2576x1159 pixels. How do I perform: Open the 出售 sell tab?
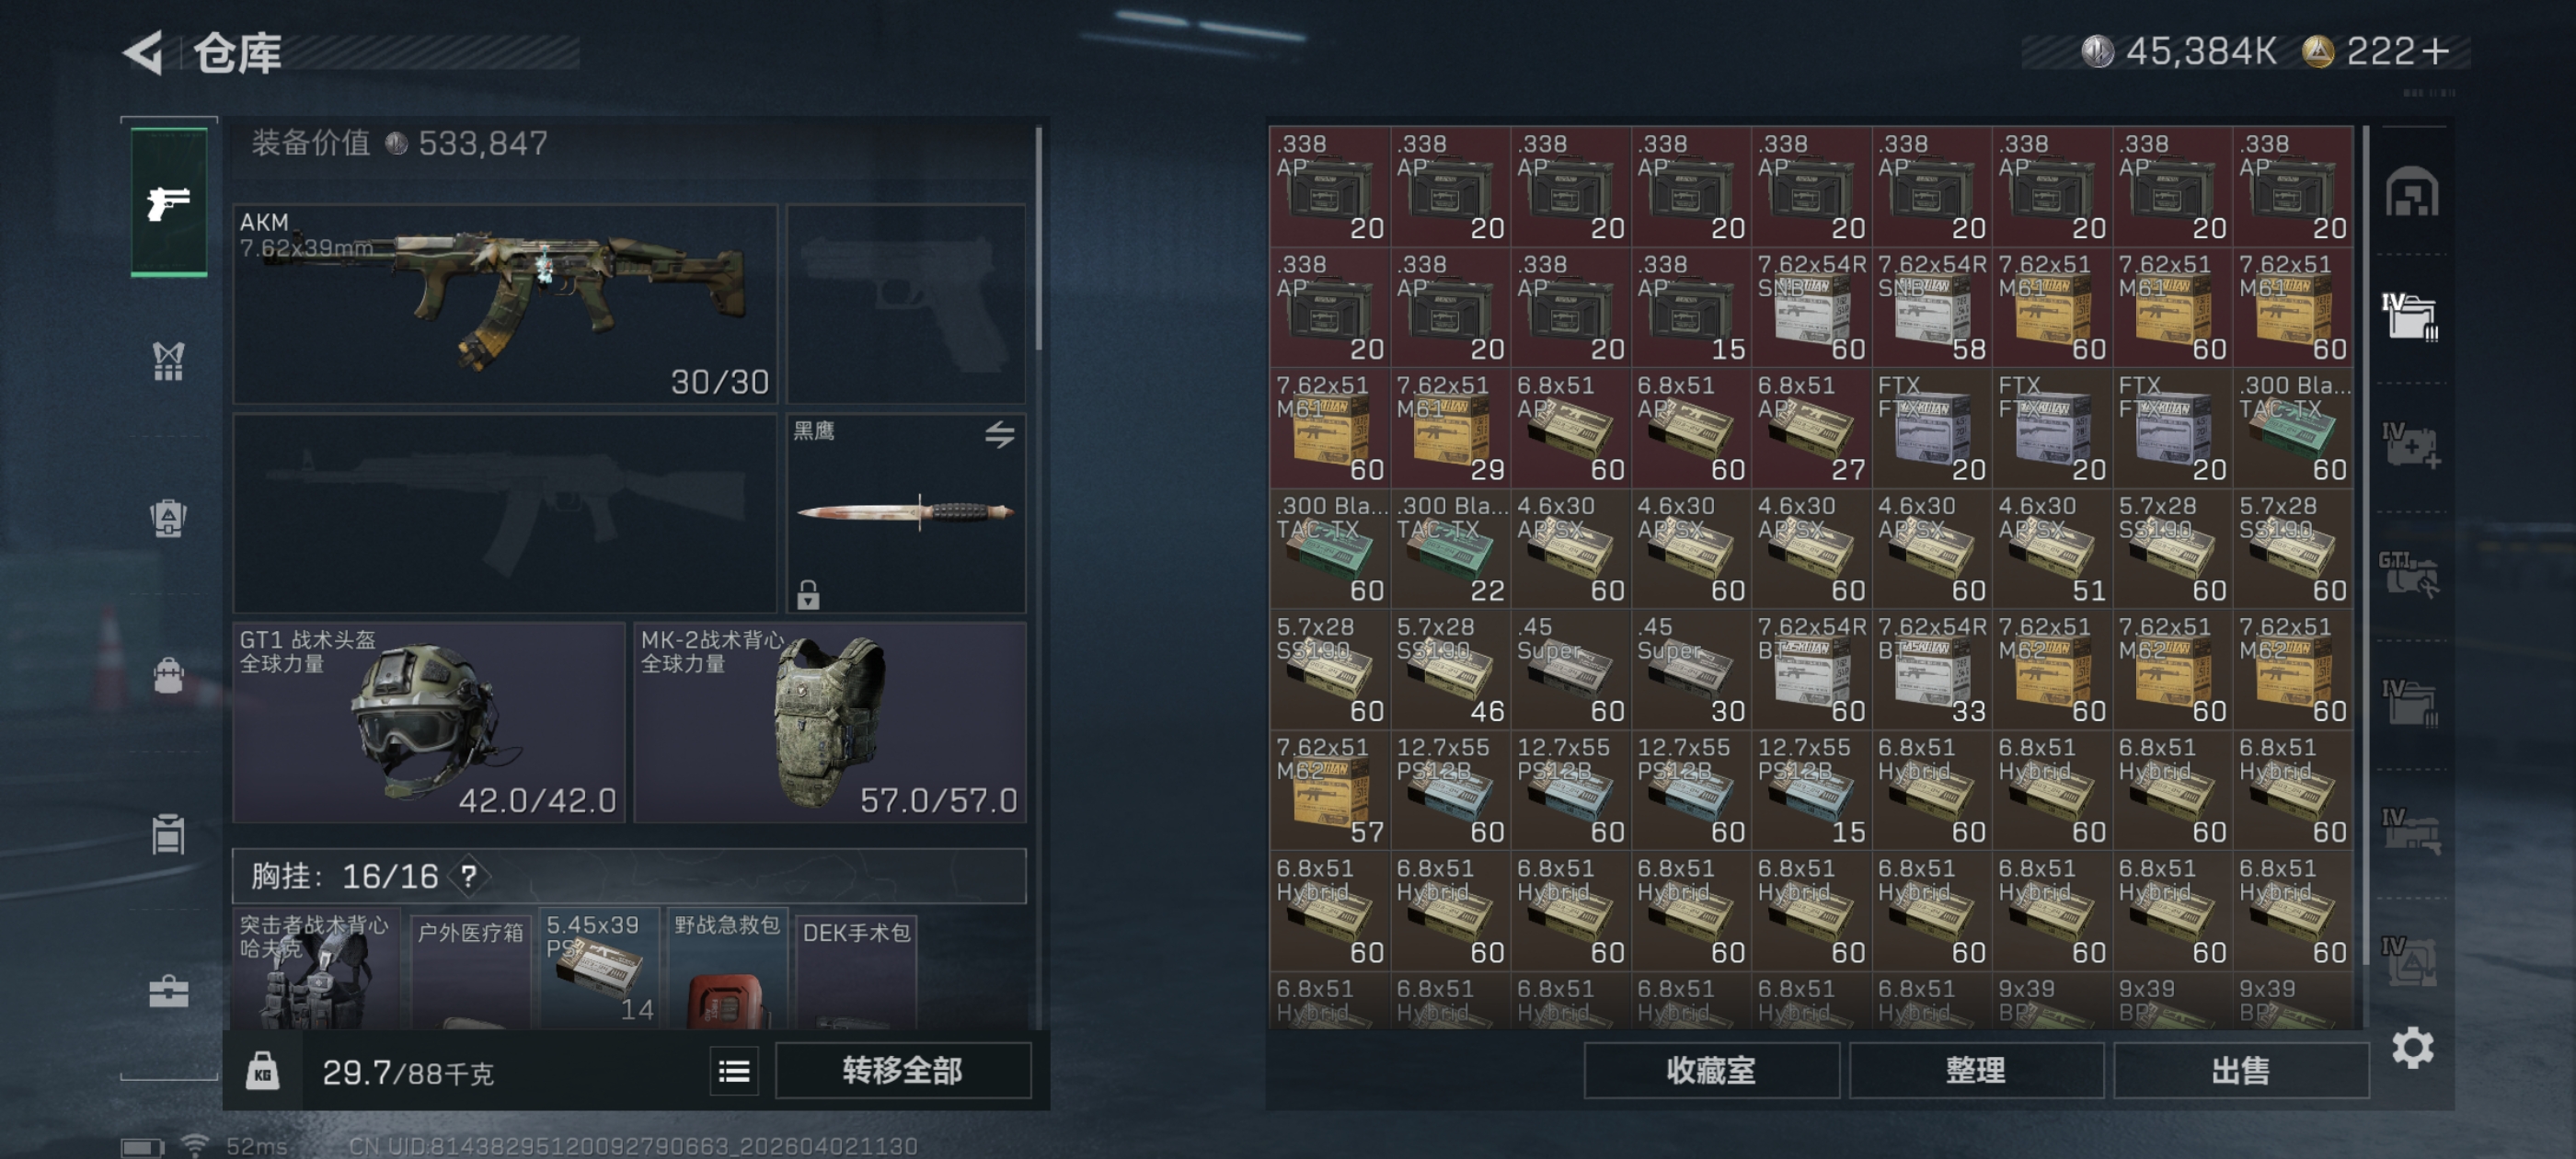click(2240, 1071)
